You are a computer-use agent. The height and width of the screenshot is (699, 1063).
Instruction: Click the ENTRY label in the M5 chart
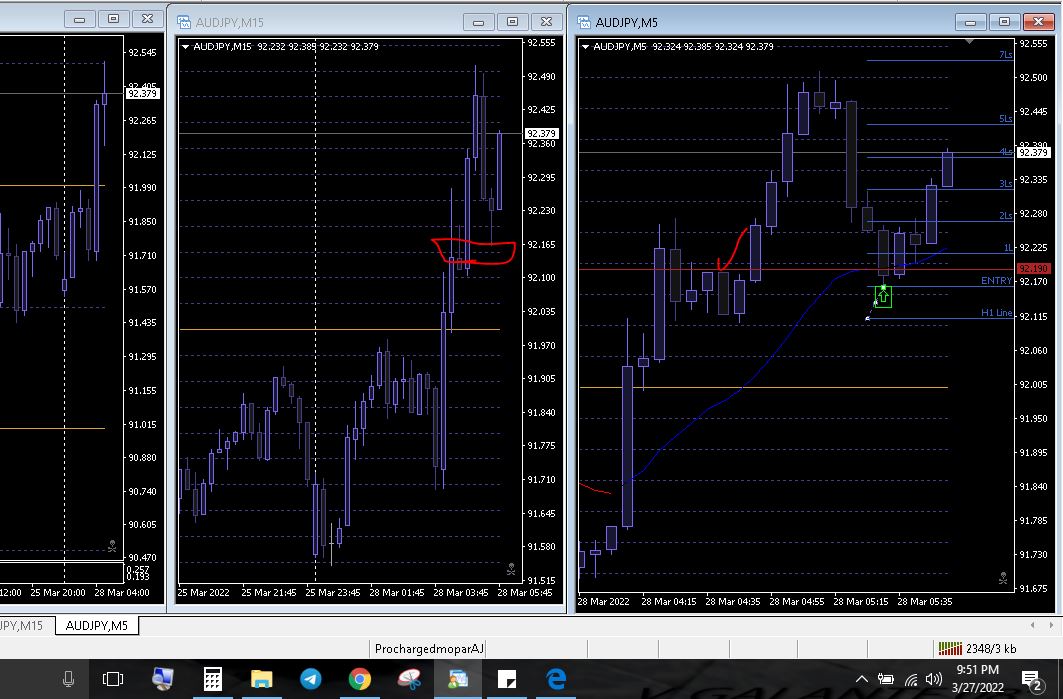996,280
